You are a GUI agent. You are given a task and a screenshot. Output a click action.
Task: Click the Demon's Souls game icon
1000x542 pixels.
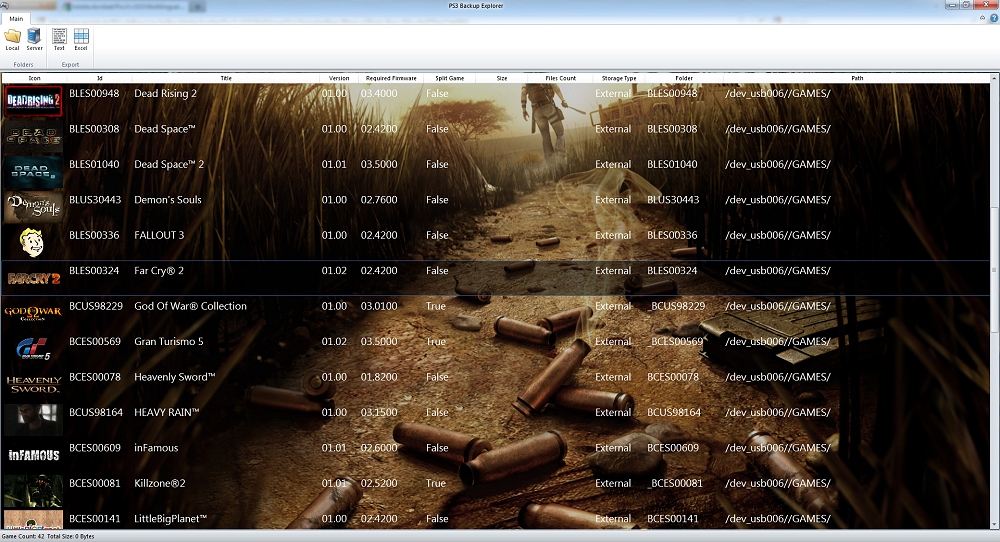(x=34, y=207)
